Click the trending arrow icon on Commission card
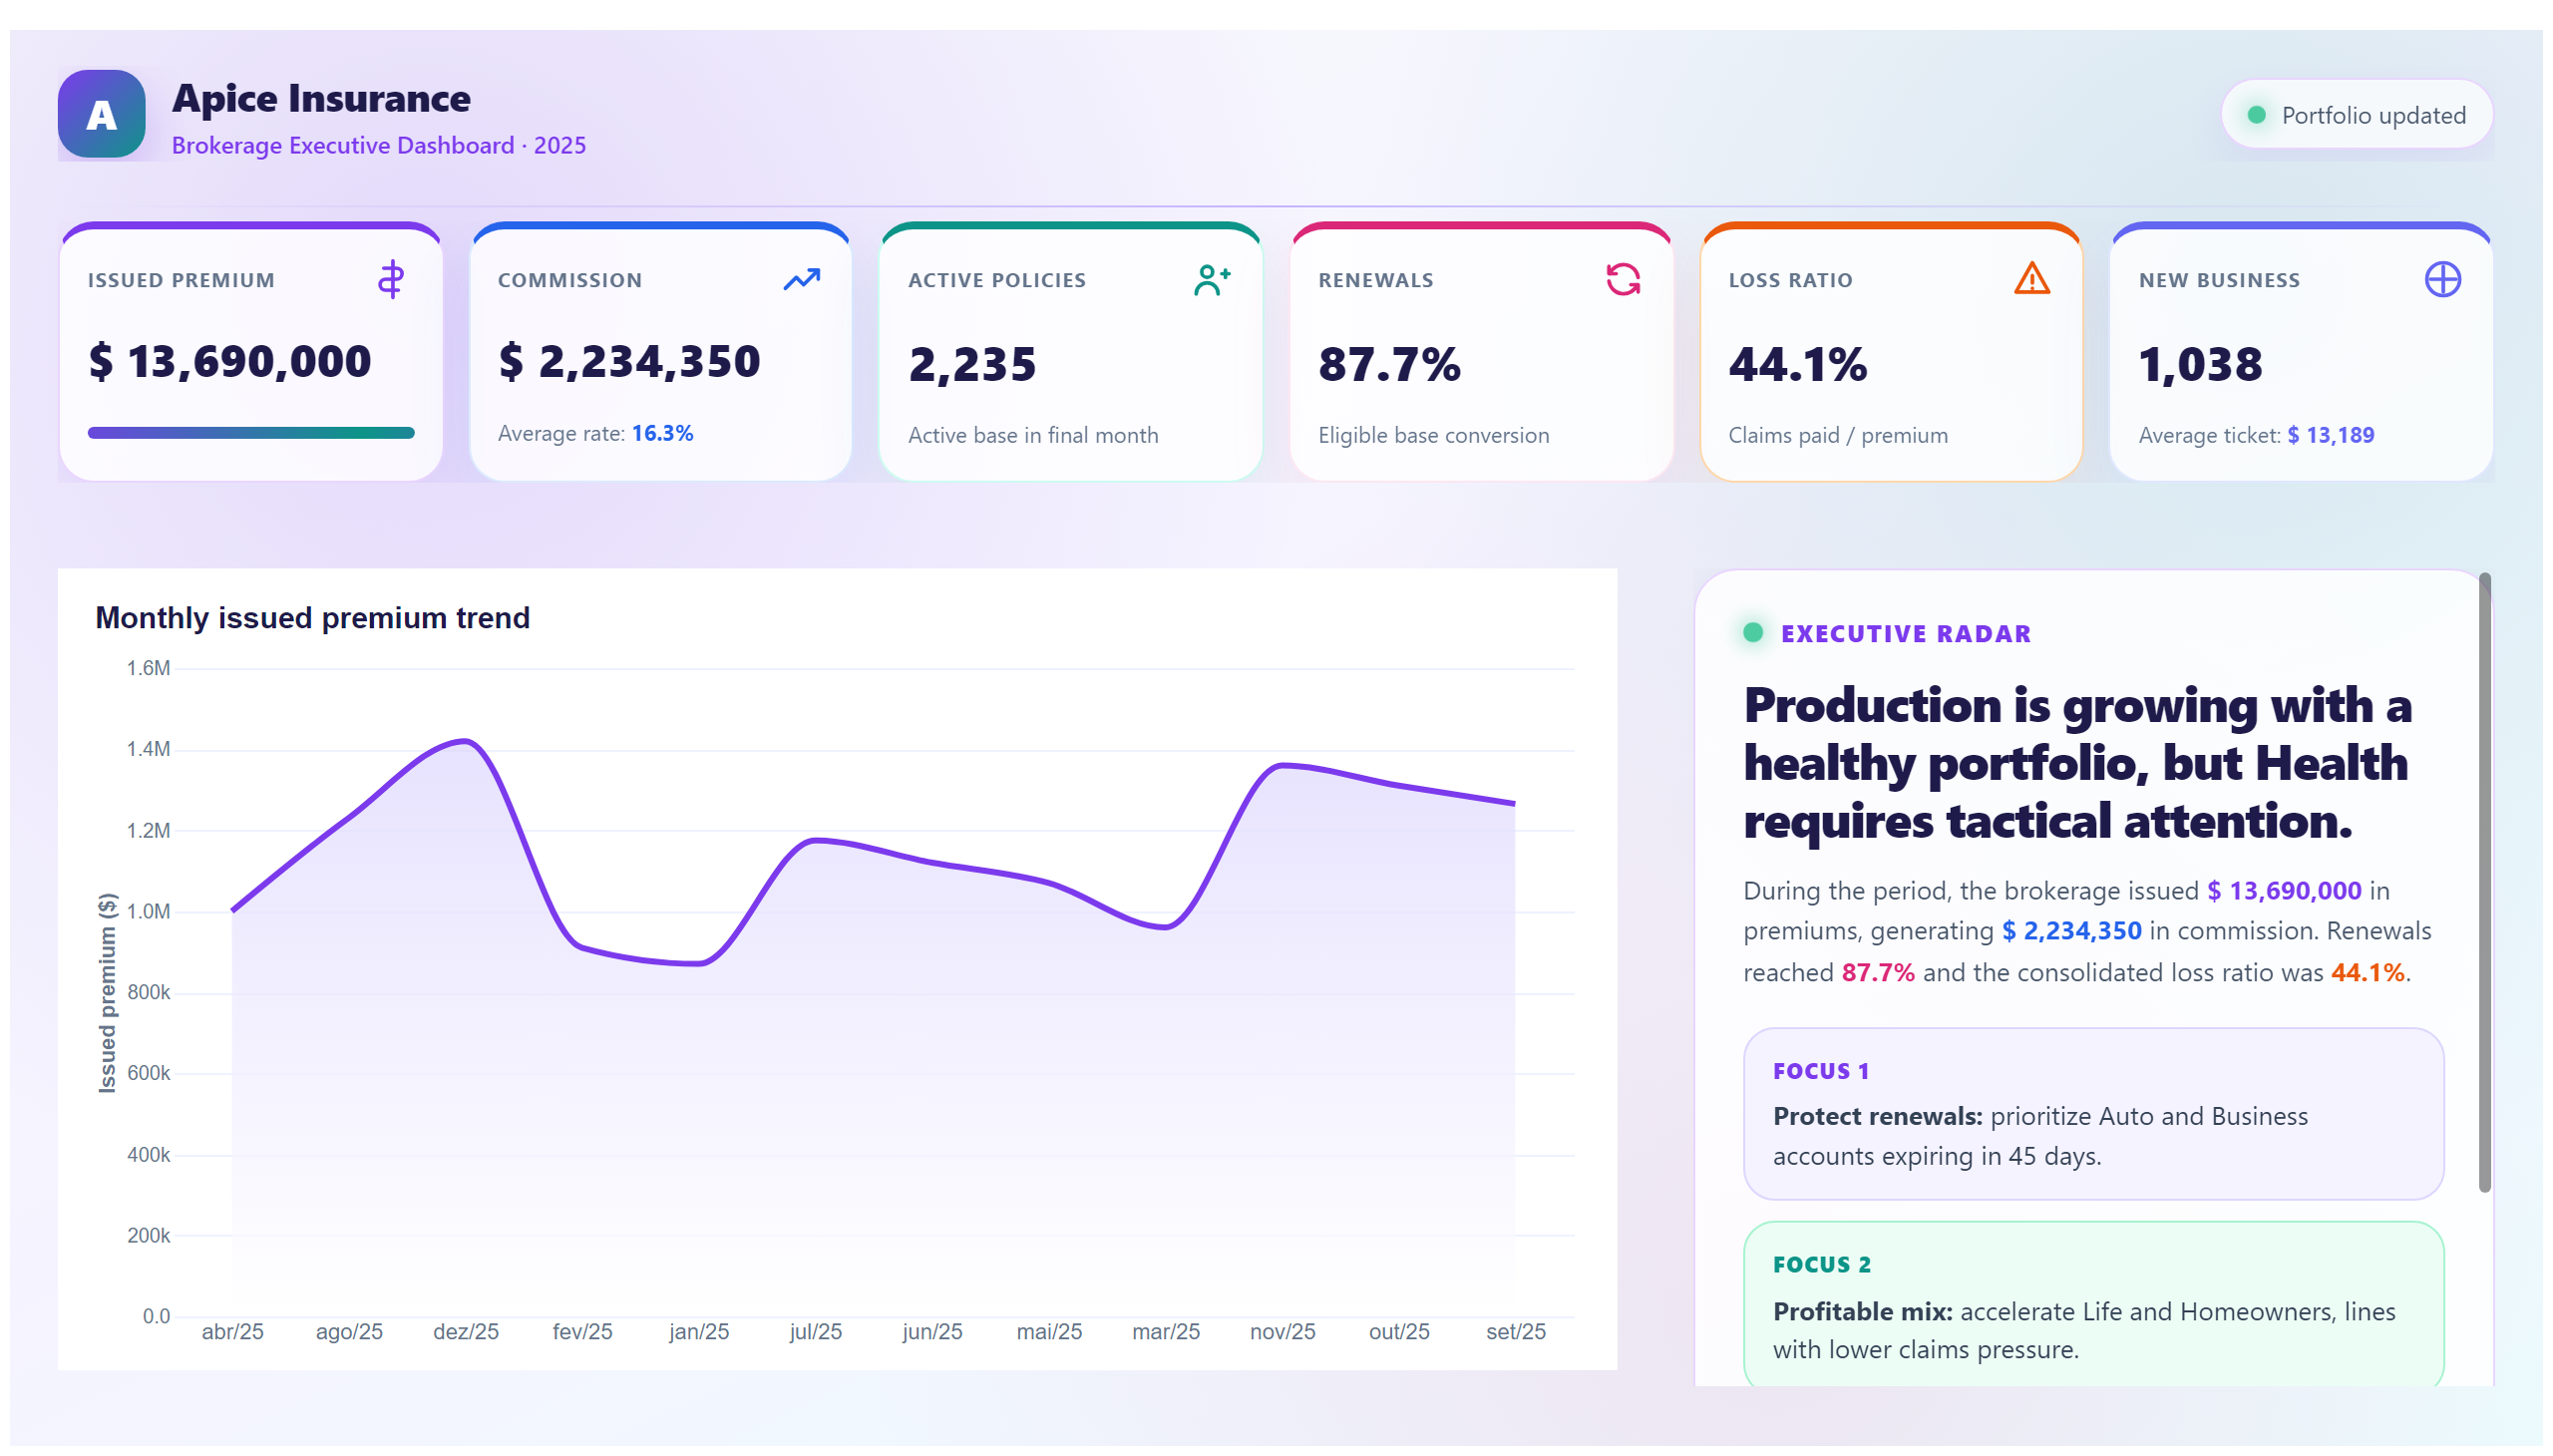The image size is (2553, 1456). tap(801, 279)
